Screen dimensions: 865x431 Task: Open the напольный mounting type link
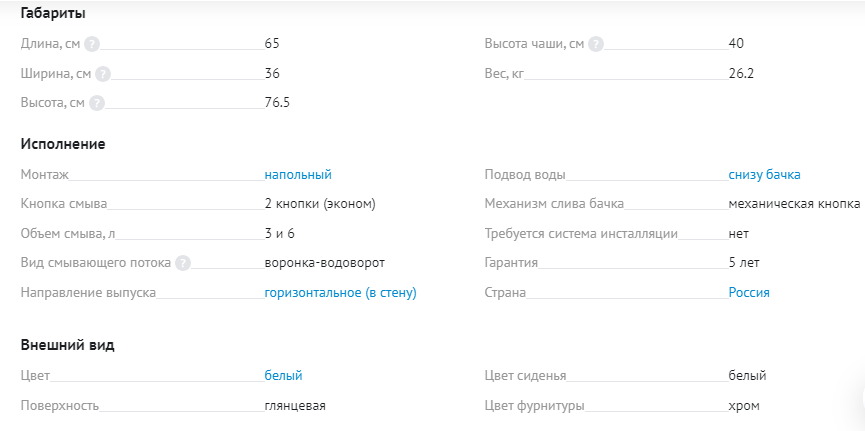pyautogui.click(x=298, y=175)
